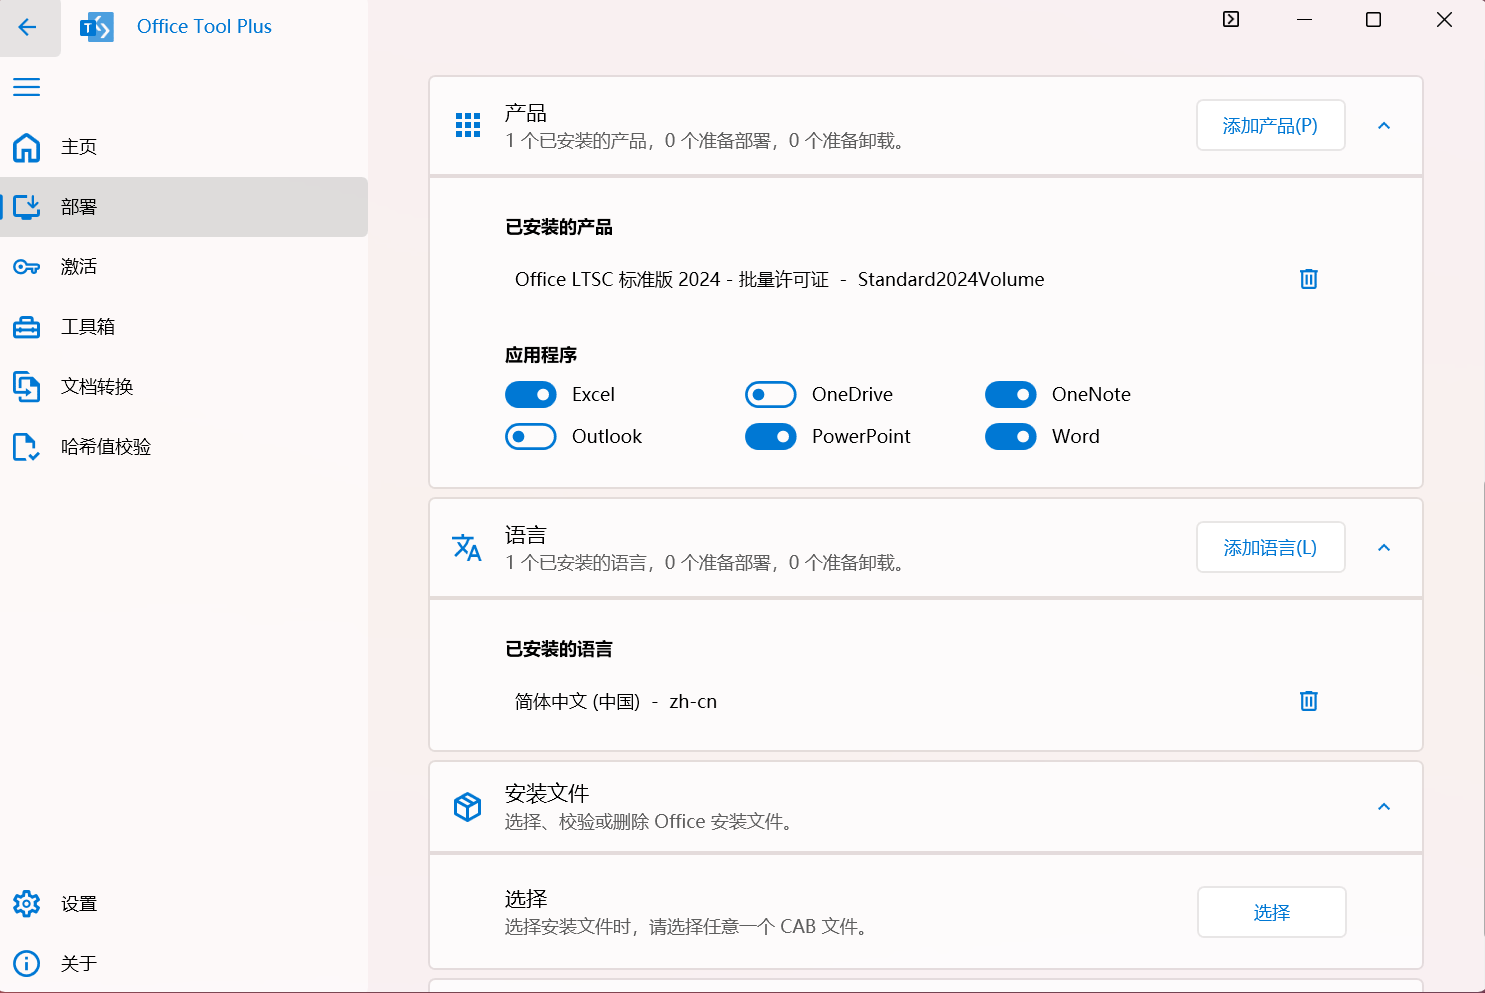Click the OneDrive label
The height and width of the screenshot is (993, 1485).
852,395
